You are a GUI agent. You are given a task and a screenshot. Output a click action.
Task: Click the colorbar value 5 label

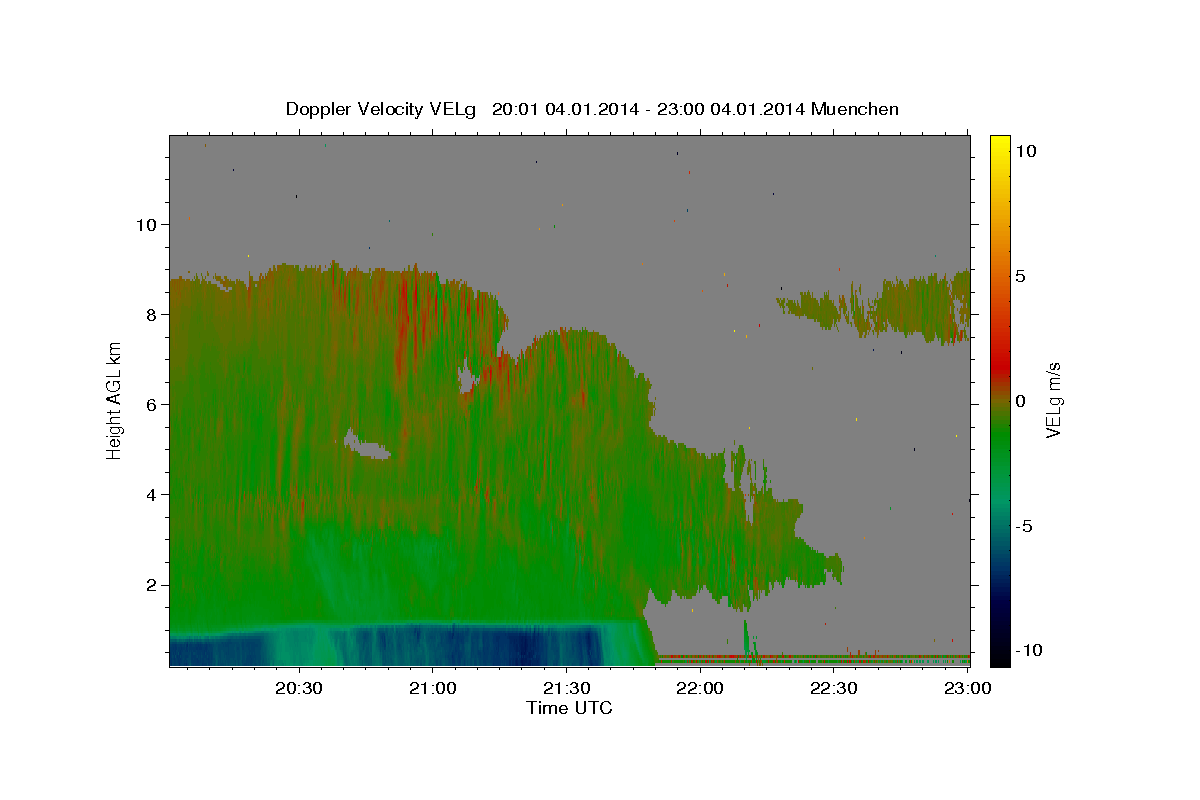pos(1020,275)
